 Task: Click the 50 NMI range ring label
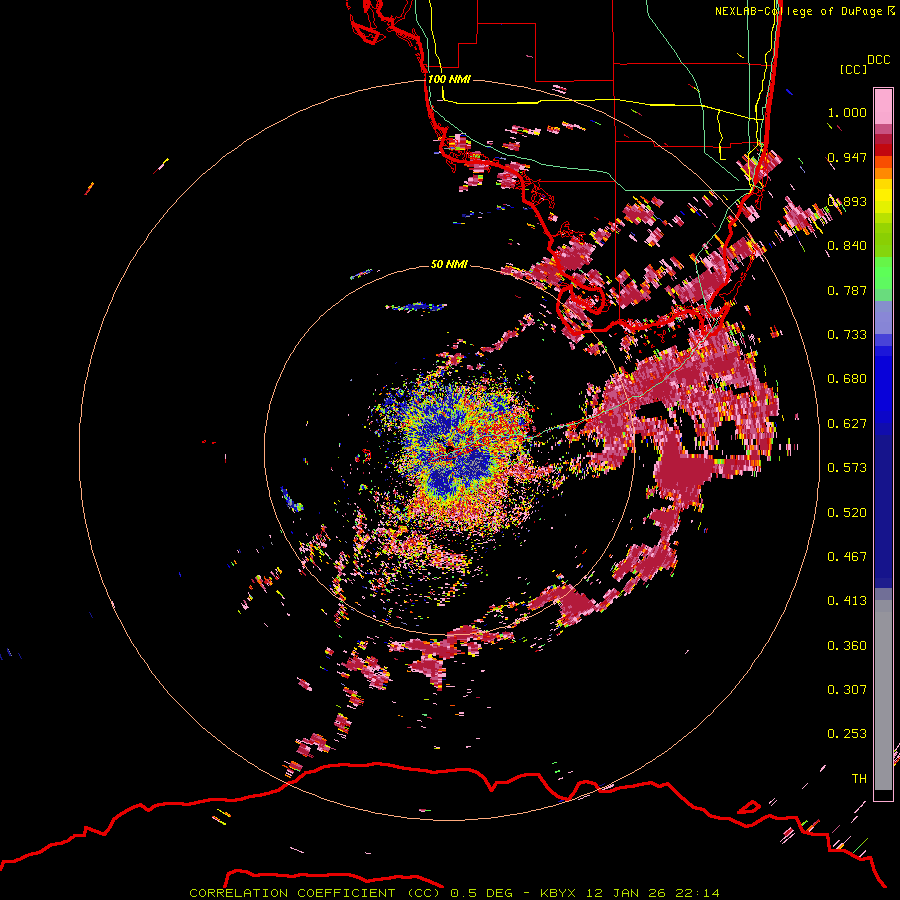tap(449, 264)
